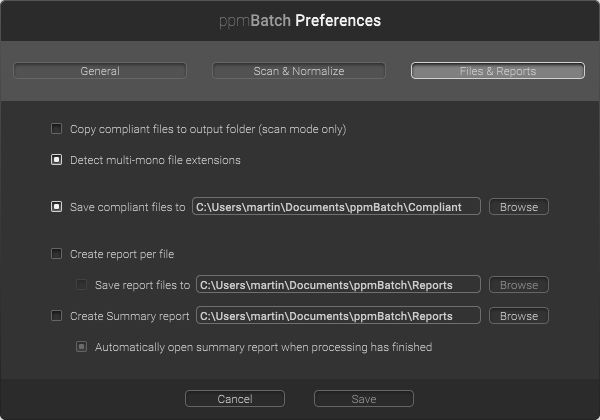Toggle Detect multi-mono file extensions checkbox

pos(57,160)
